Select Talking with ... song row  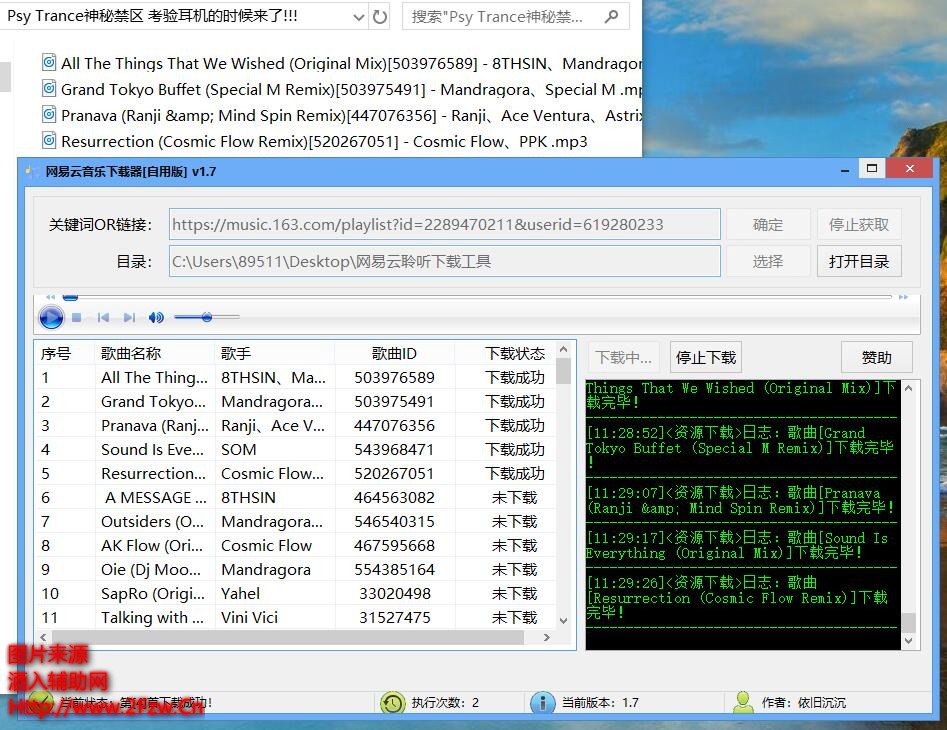[x=295, y=617]
